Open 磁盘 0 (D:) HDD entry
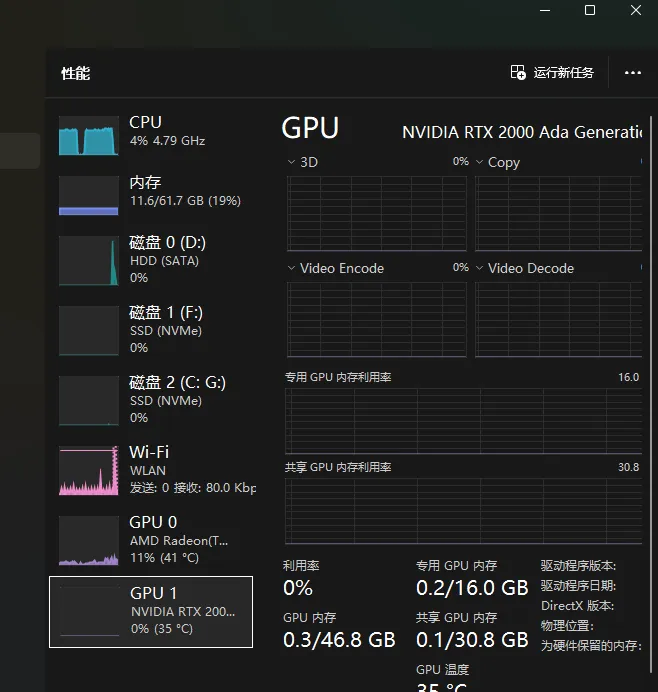The width and height of the screenshot is (658, 692). point(151,260)
